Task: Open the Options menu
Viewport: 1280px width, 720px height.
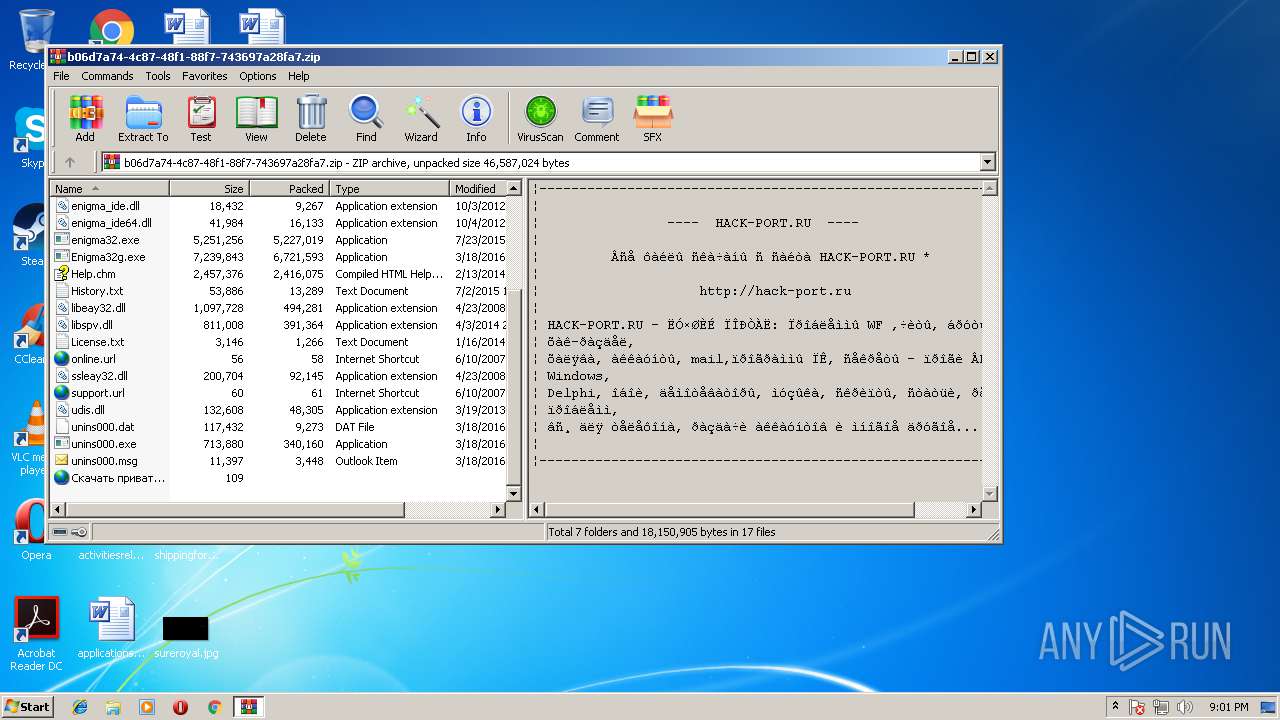Action: pos(257,76)
